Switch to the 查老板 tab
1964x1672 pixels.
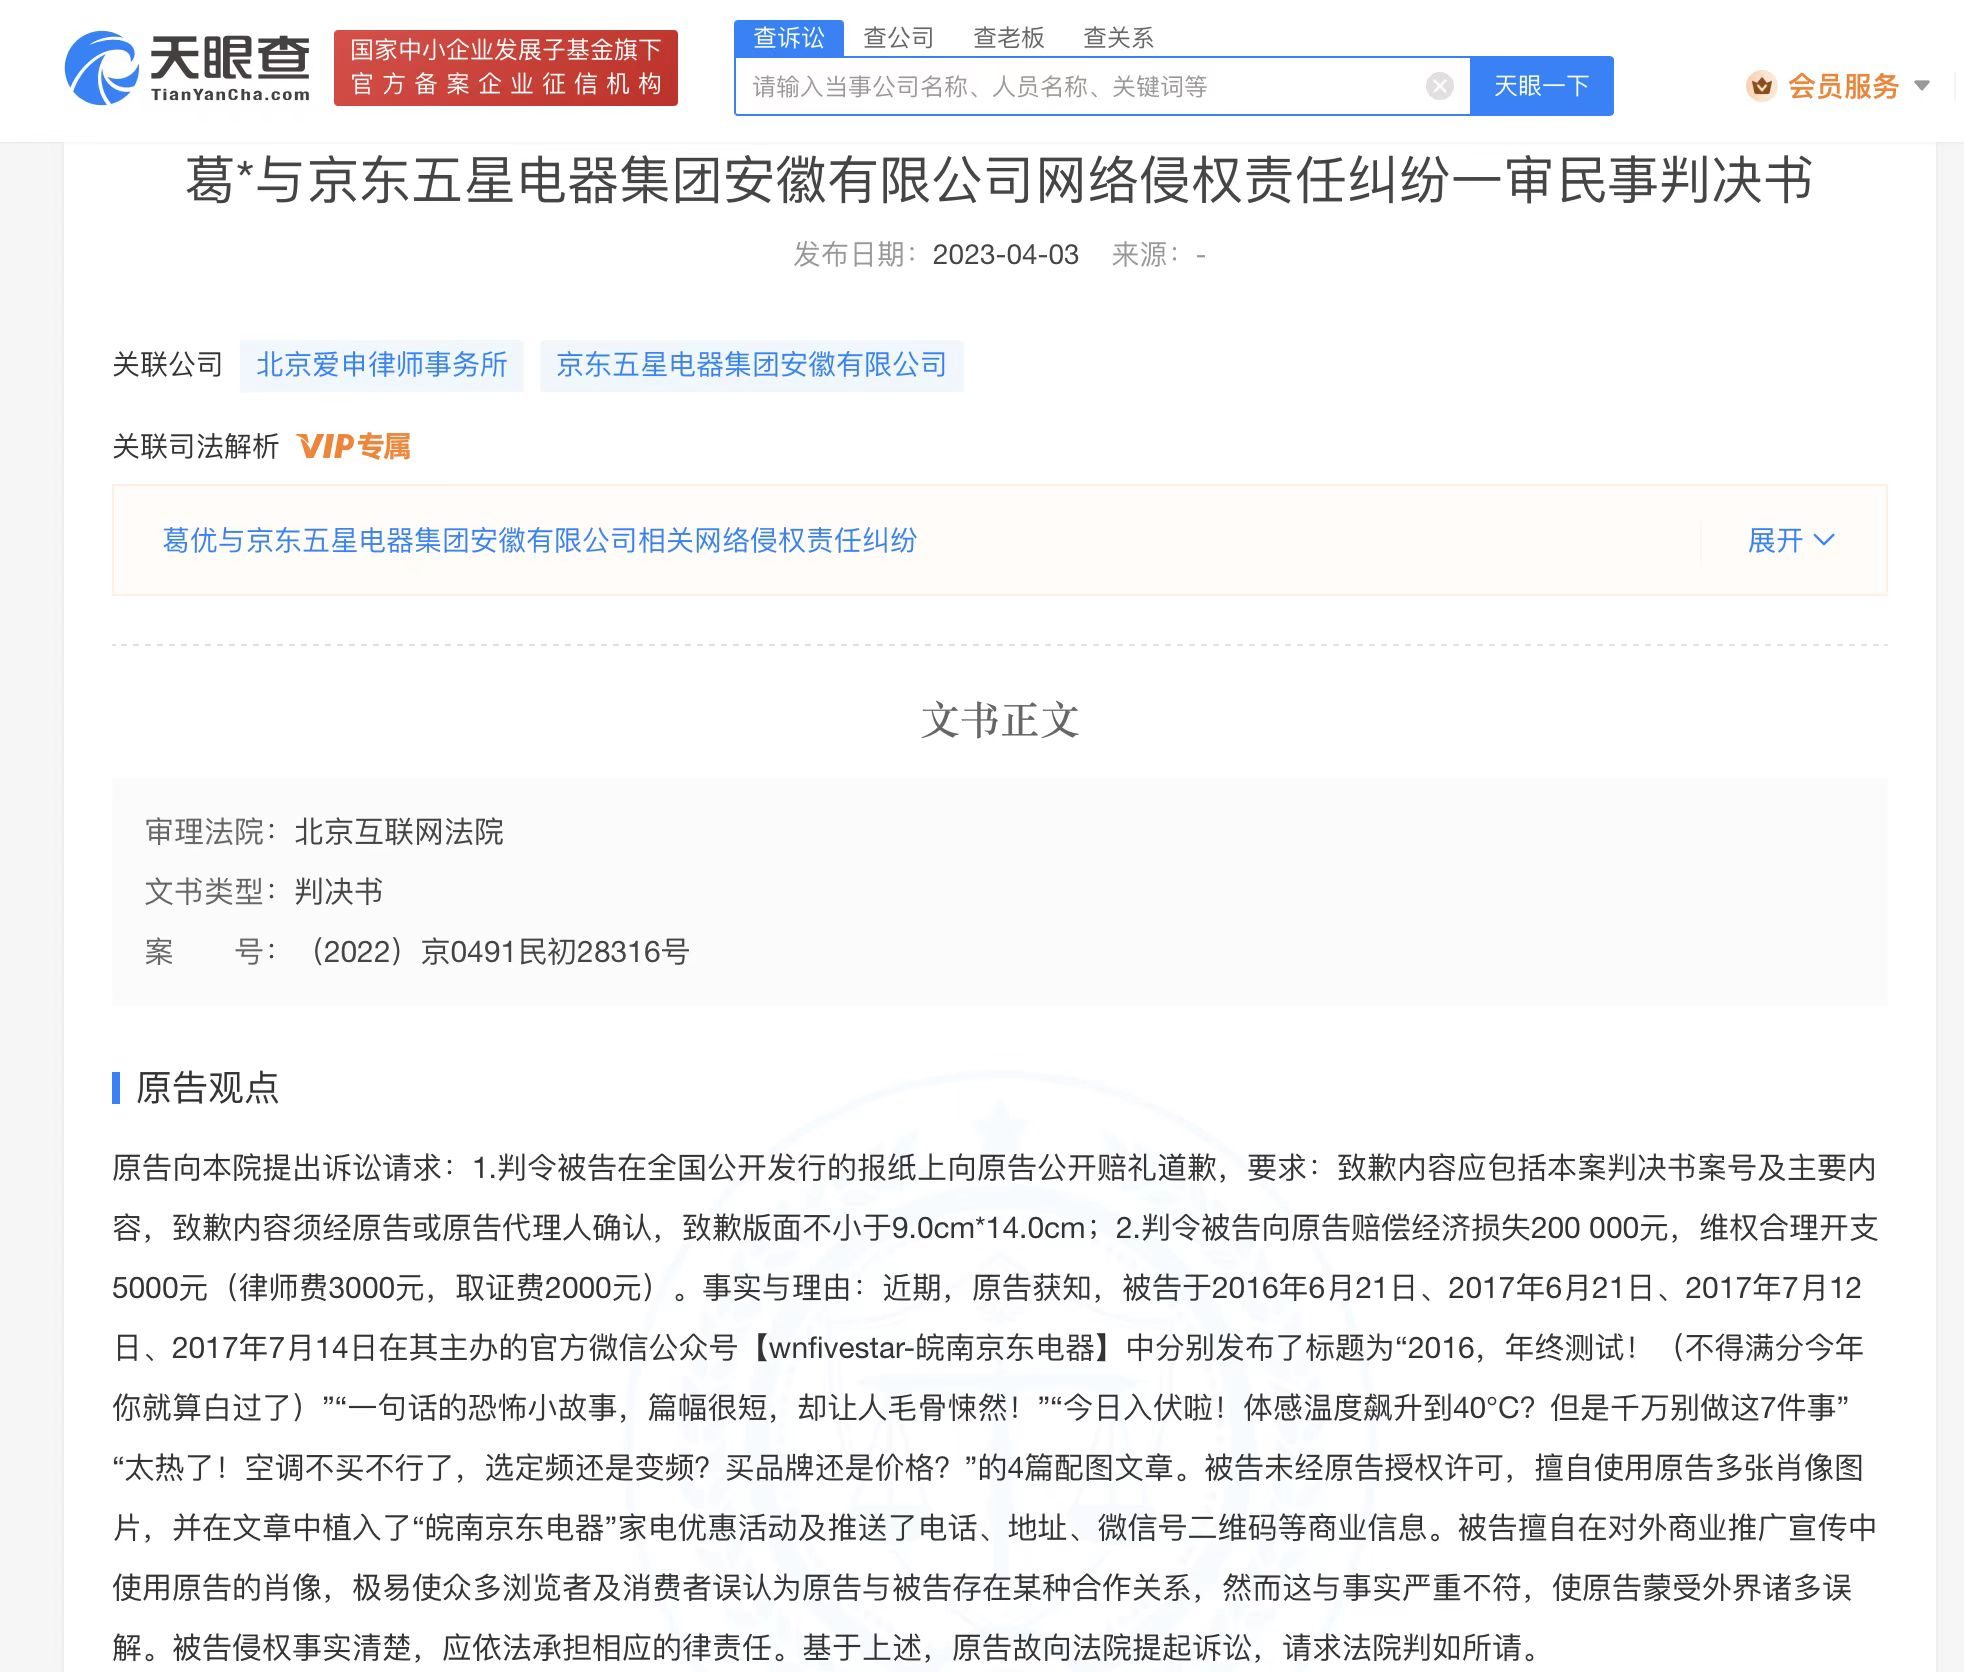[x=1010, y=37]
